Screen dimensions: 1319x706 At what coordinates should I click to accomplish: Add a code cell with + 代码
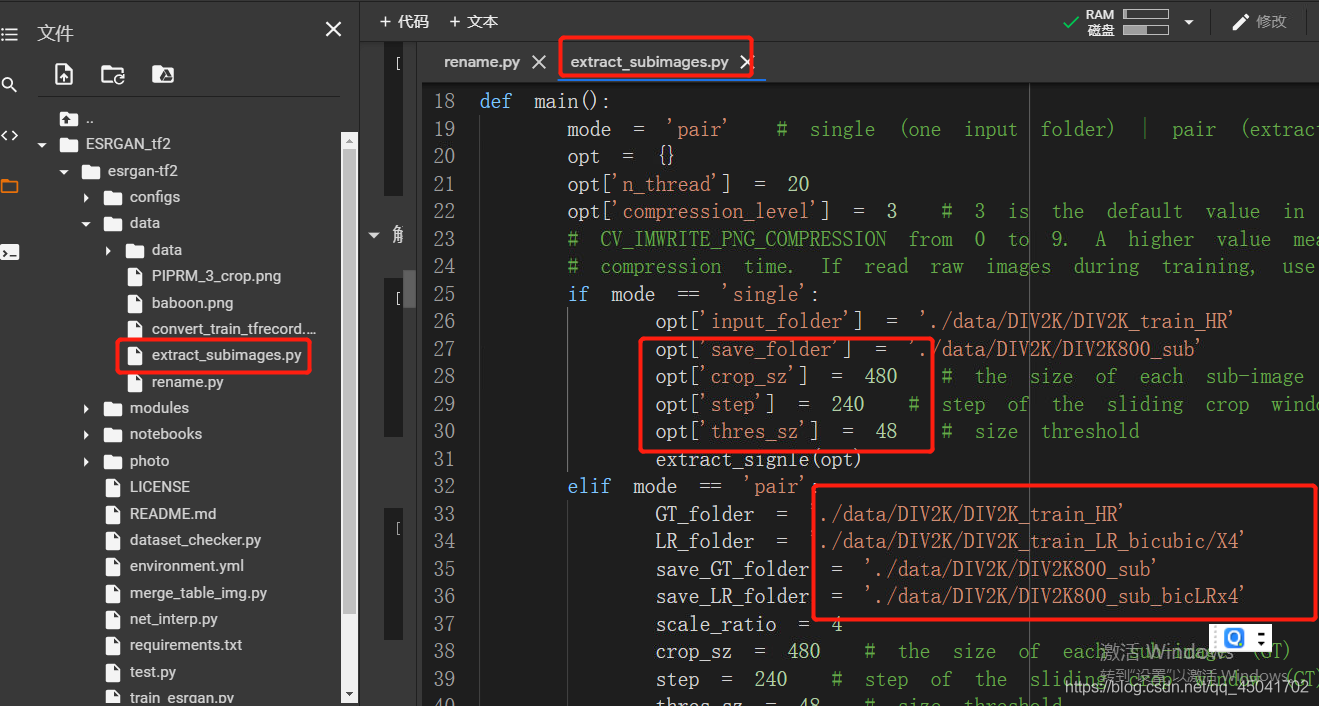(x=404, y=21)
